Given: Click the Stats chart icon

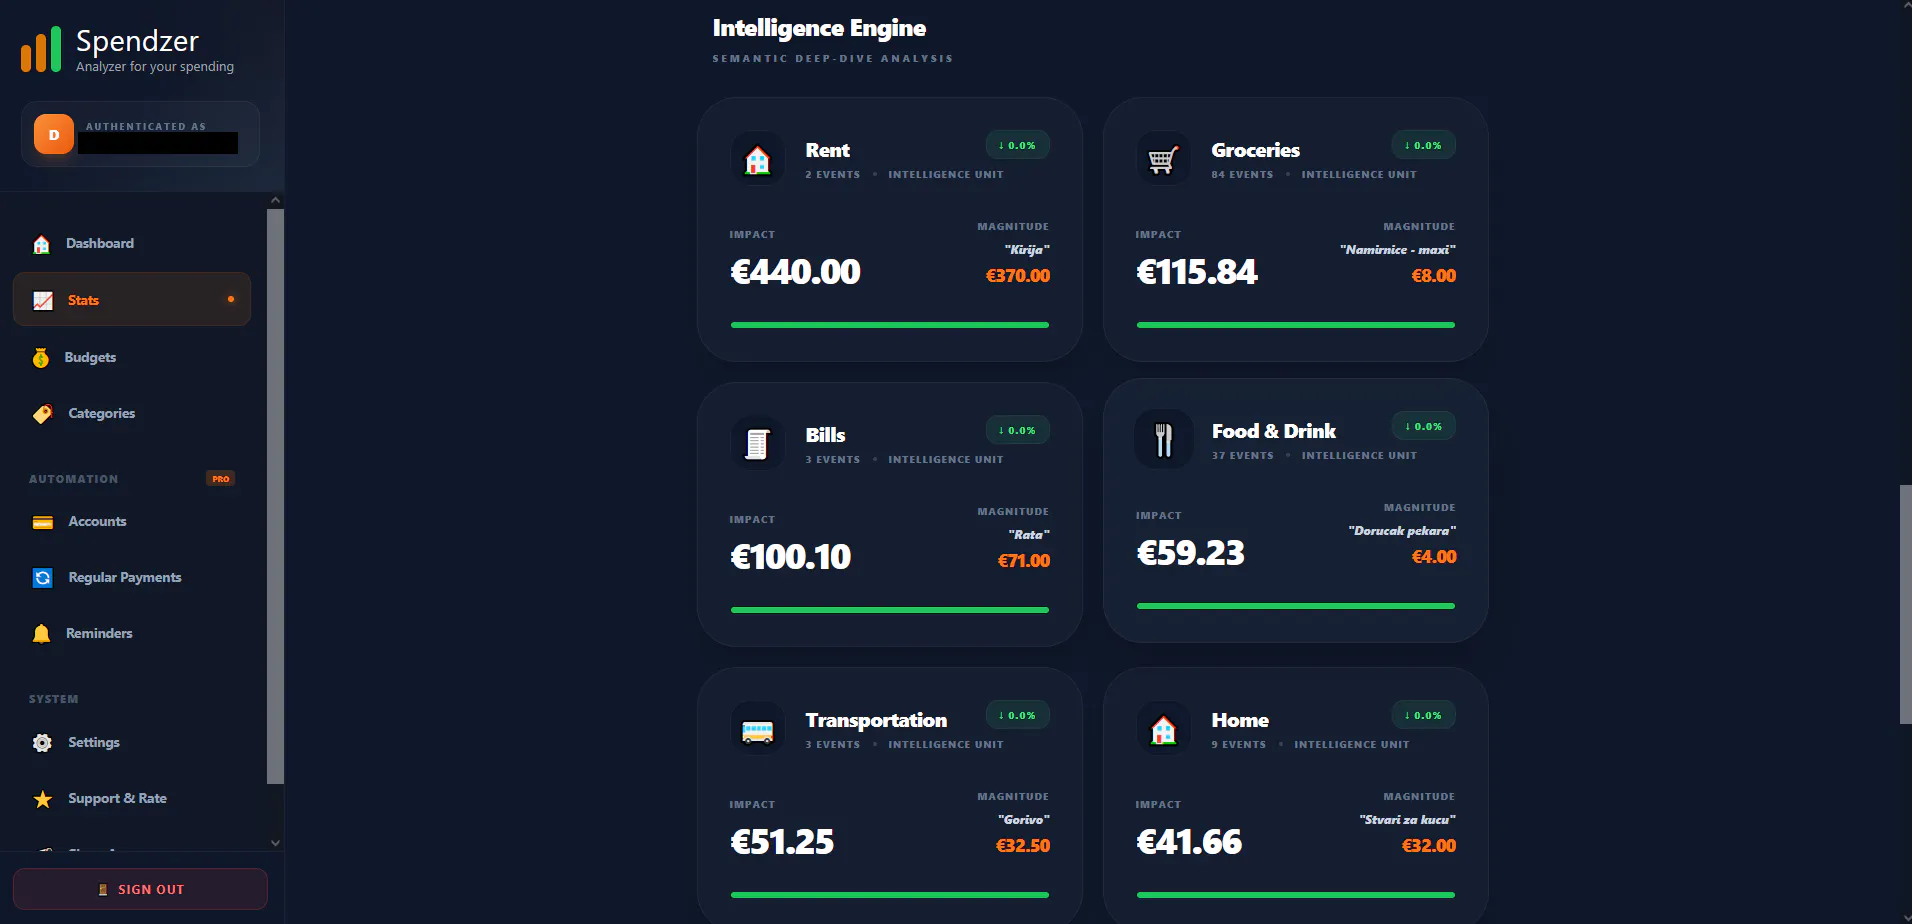Looking at the screenshot, I should pos(43,300).
